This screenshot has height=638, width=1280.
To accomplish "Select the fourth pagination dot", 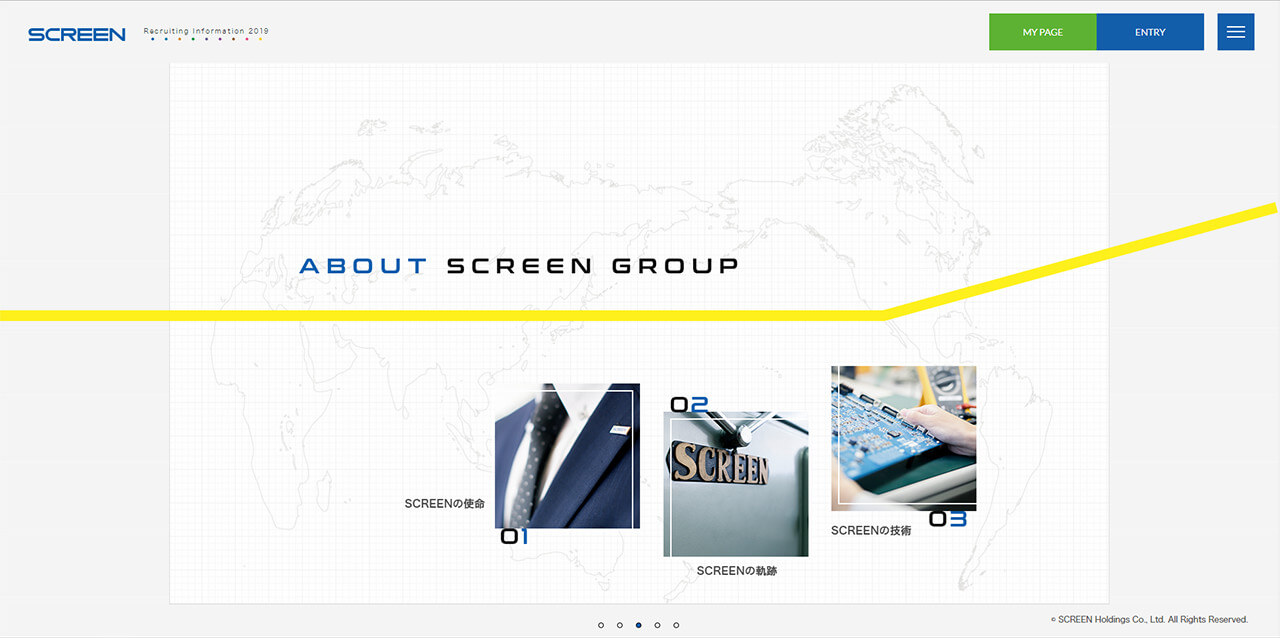I will tap(657, 625).
